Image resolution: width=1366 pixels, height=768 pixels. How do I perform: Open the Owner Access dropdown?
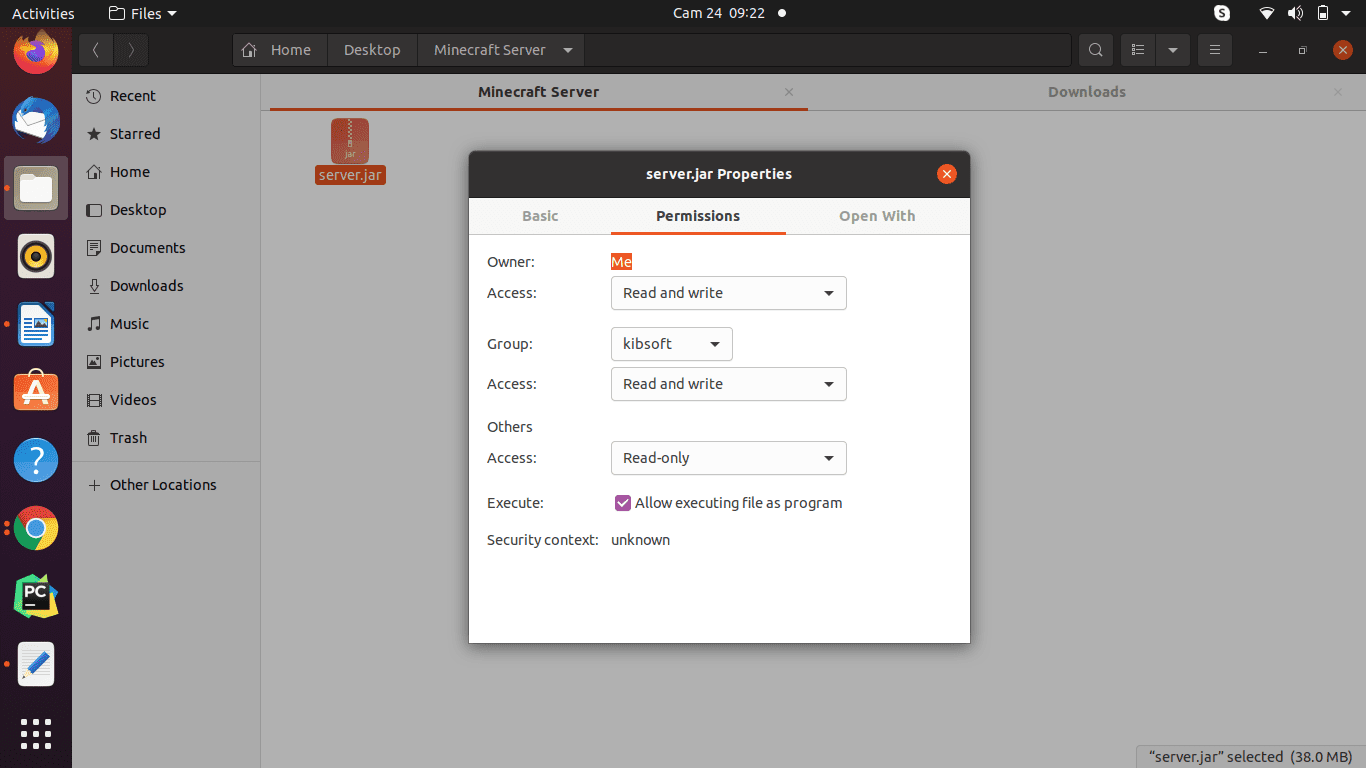[x=728, y=293]
